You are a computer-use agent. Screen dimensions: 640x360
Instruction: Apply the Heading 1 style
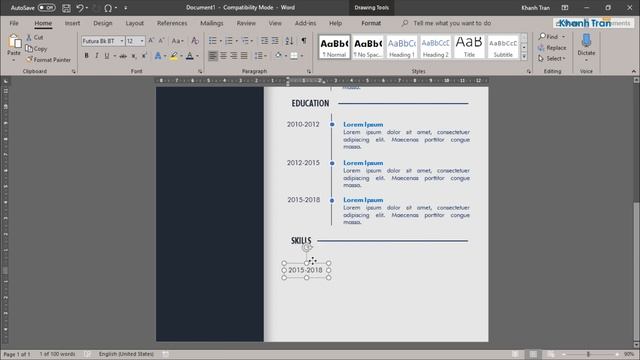[x=402, y=47]
